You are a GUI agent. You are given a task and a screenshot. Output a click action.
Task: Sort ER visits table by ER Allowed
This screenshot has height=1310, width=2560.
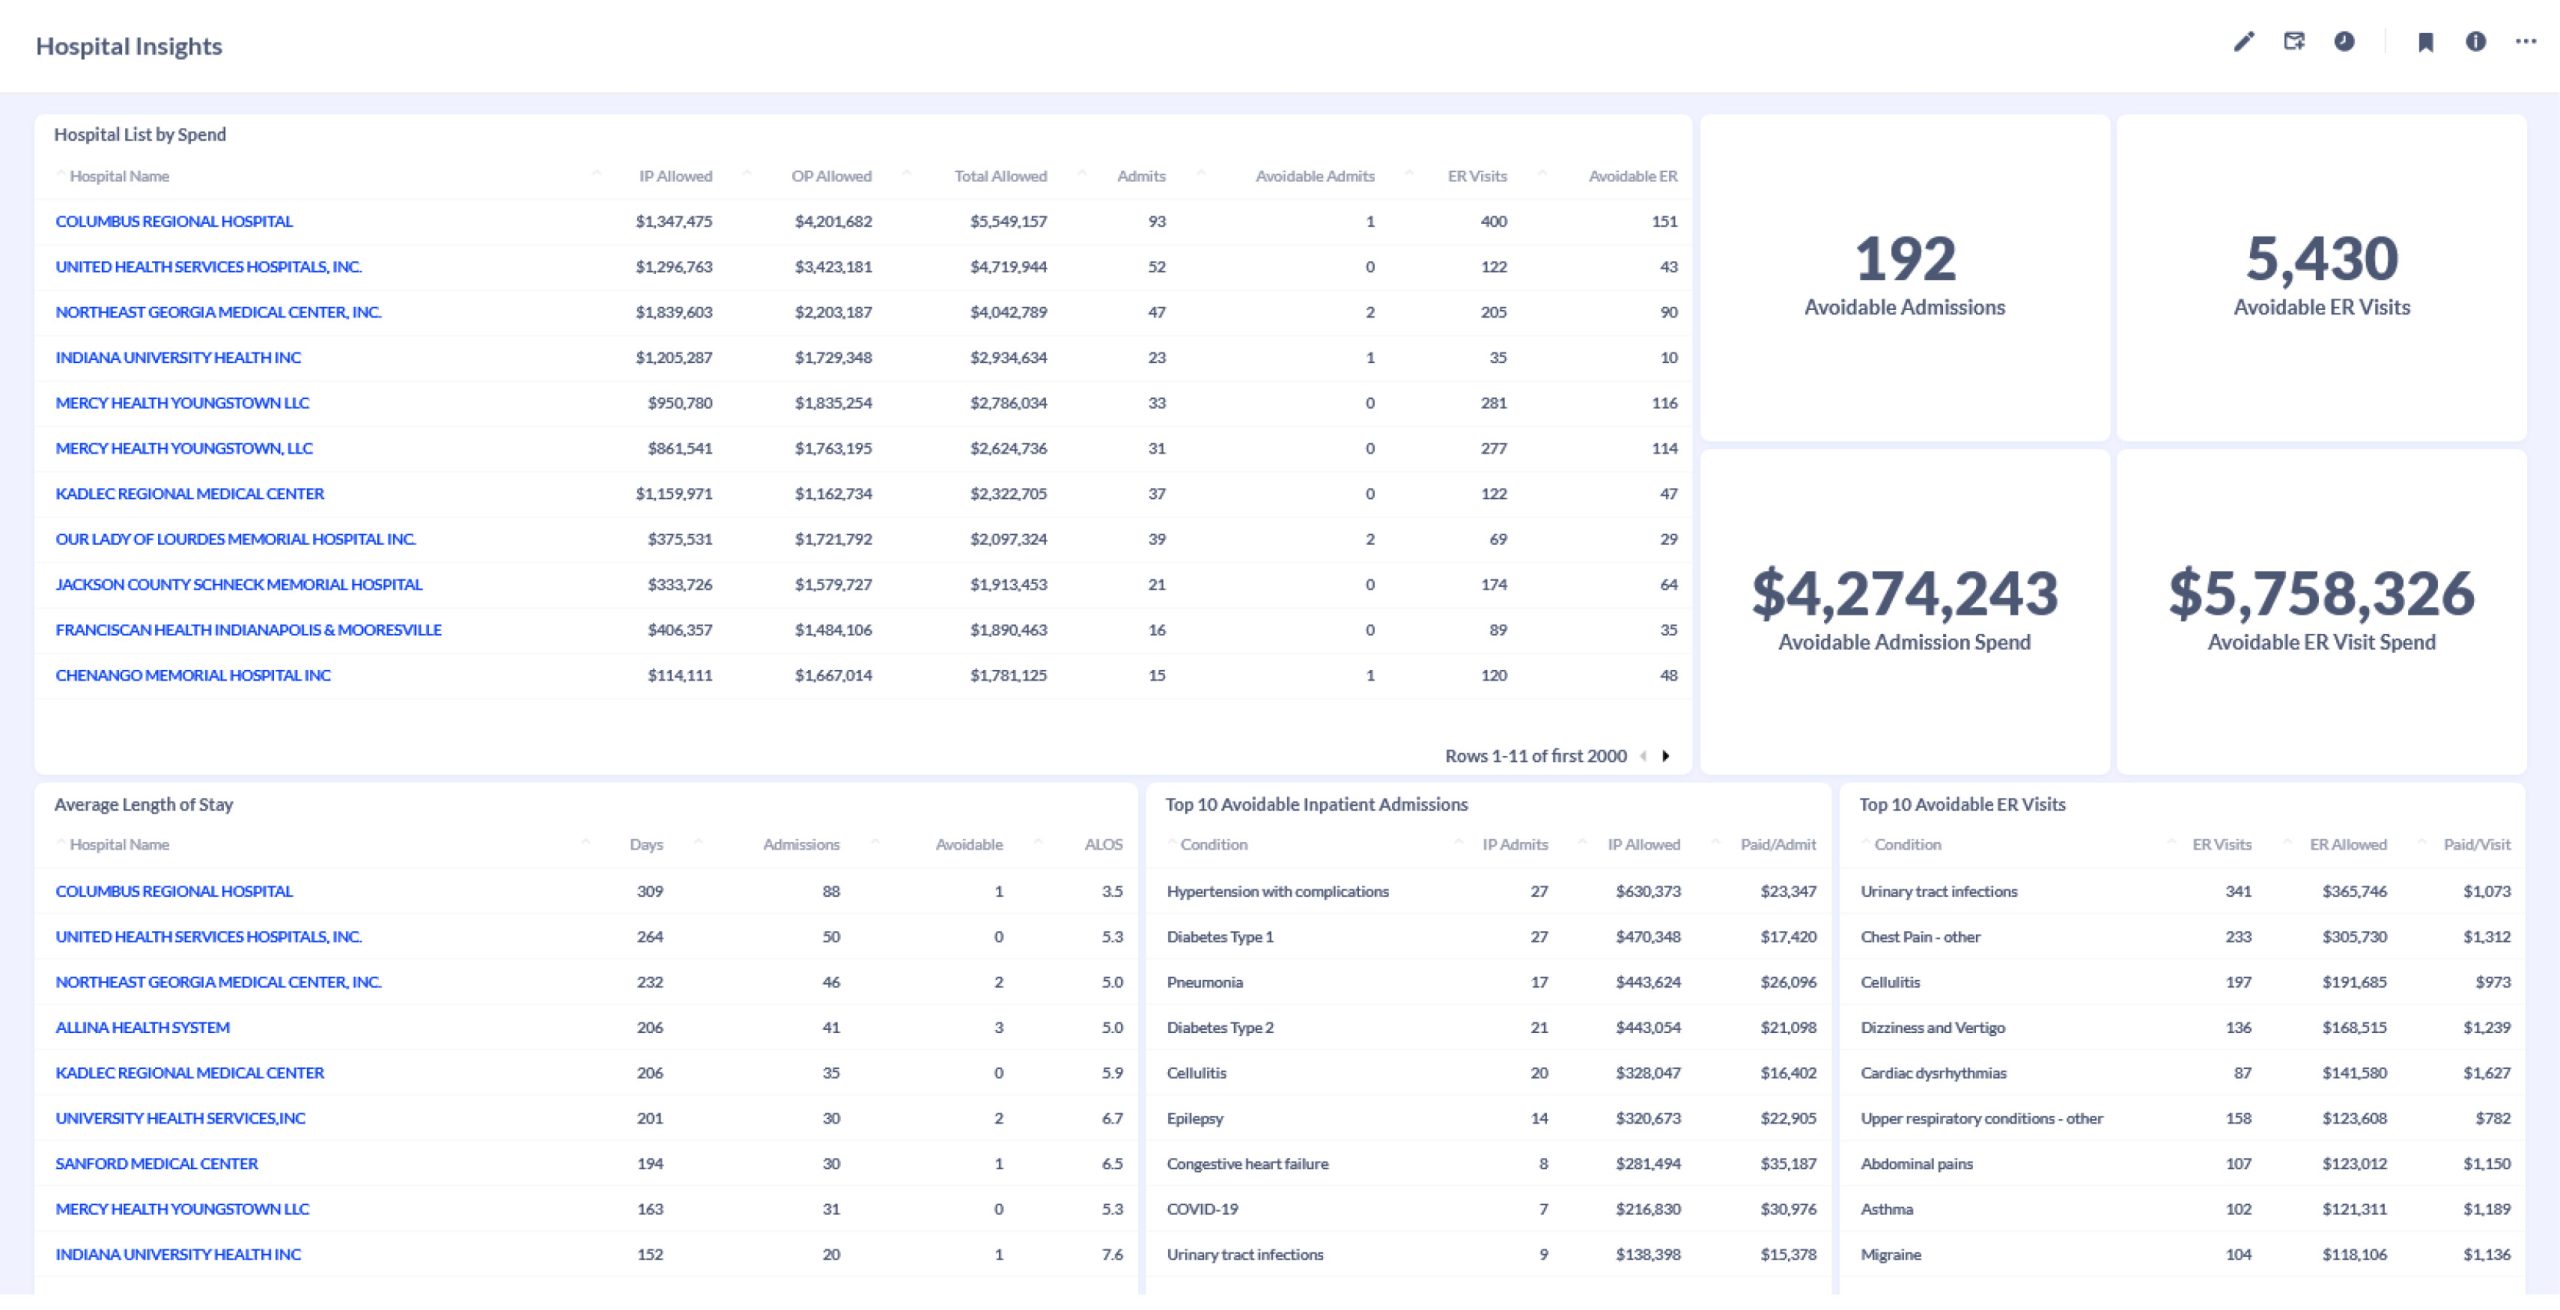(2348, 845)
